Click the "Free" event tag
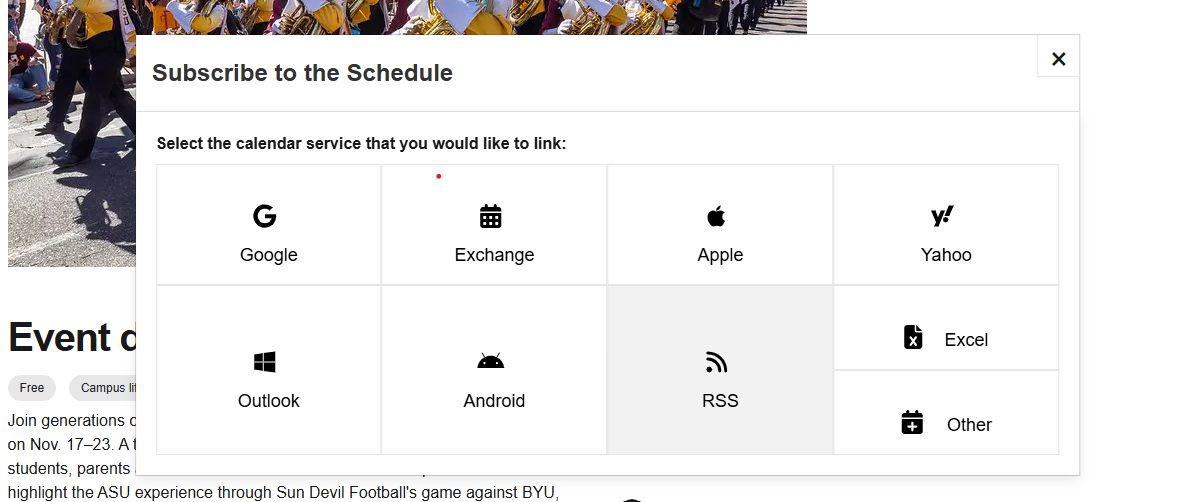1192x502 pixels. 32,388
